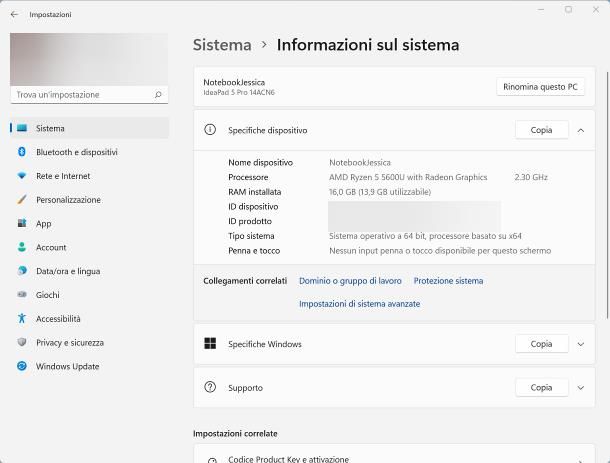Click the Bluetooth icon in sidebar
The image size is (610, 463).
point(22,152)
